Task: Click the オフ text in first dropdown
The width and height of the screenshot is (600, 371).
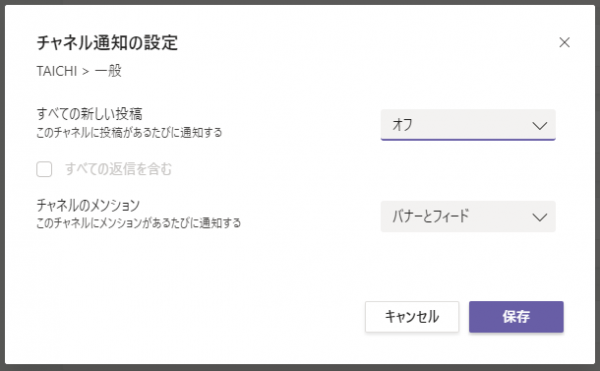Action: tap(402, 125)
